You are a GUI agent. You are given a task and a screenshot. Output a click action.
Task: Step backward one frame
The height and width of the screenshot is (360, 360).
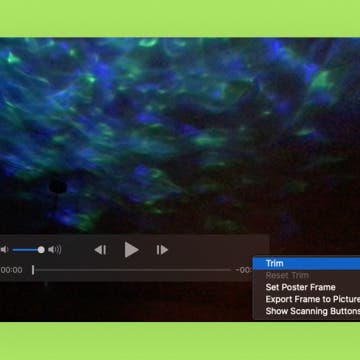coord(100,250)
